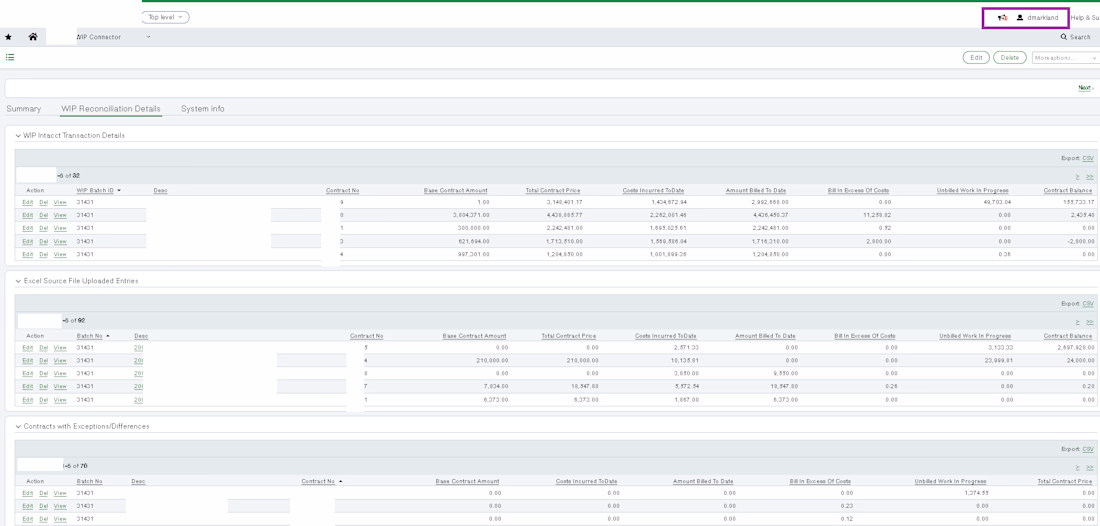The height and width of the screenshot is (526, 1100).
Task: Sort exceptions table by Total Contract Price header
Action: [x=1066, y=481]
